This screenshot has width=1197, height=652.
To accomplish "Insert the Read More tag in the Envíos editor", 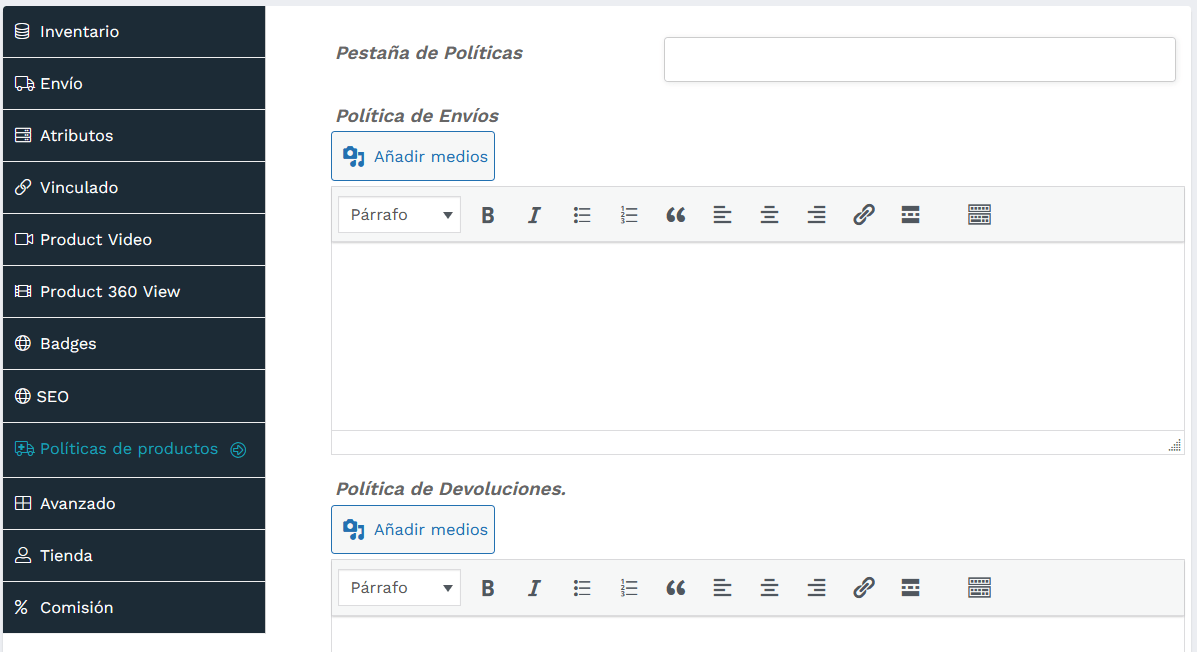I will pos(910,214).
